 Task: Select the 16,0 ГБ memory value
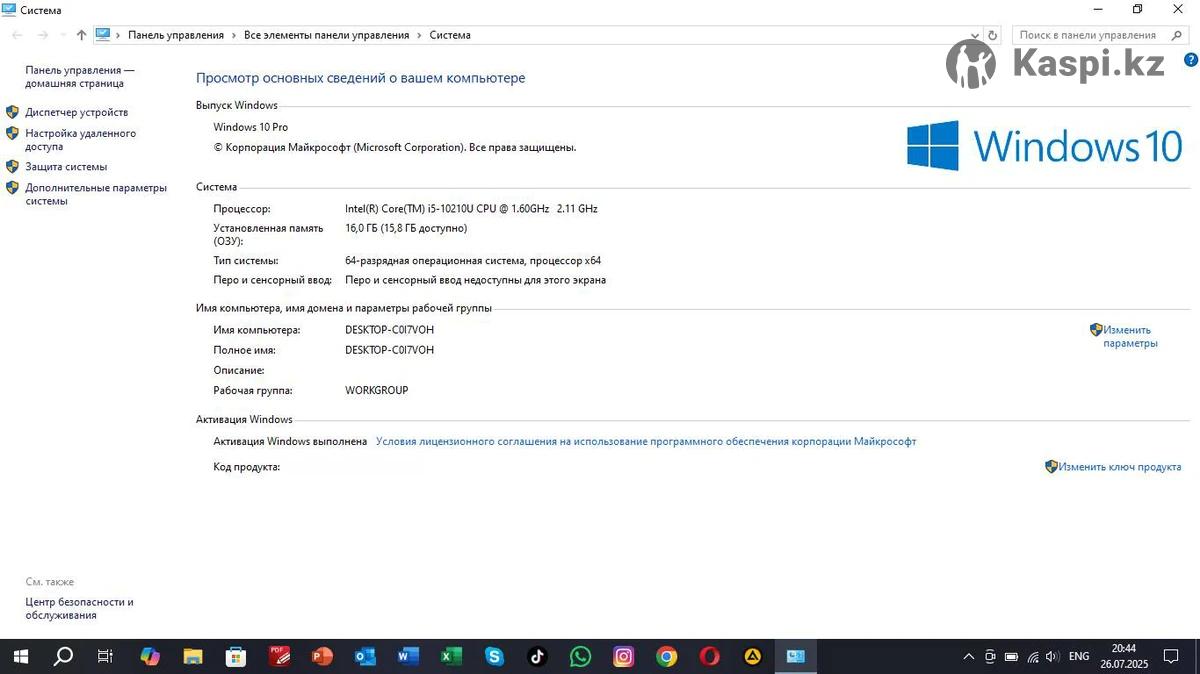click(x=406, y=228)
